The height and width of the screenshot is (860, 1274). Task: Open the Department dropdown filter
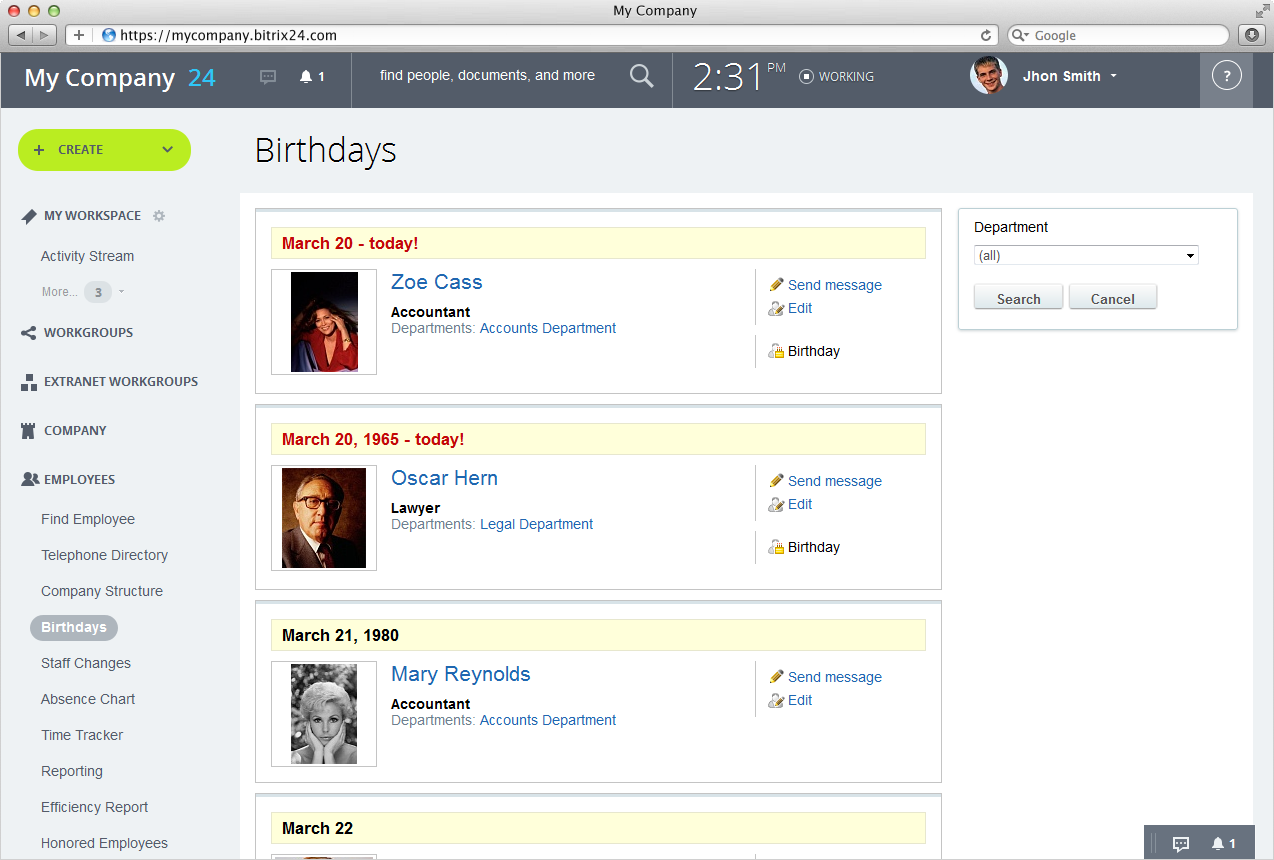1085,256
